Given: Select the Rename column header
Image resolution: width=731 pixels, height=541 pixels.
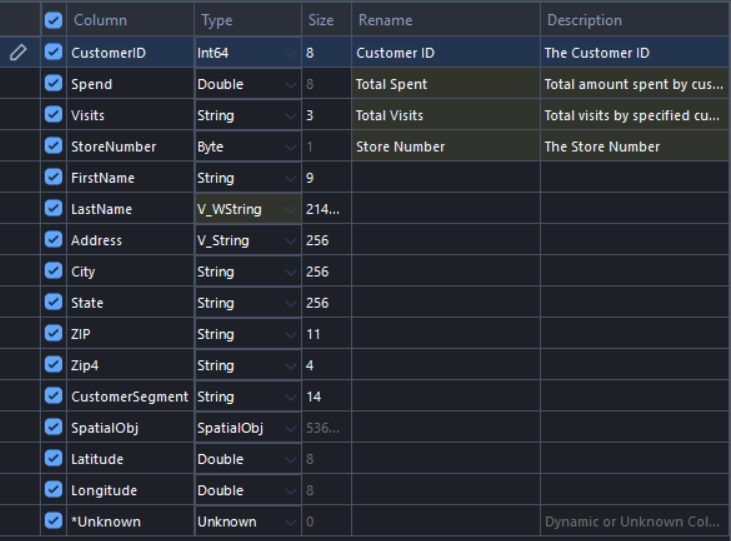Looking at the screenshot, I should pos(385,20).
